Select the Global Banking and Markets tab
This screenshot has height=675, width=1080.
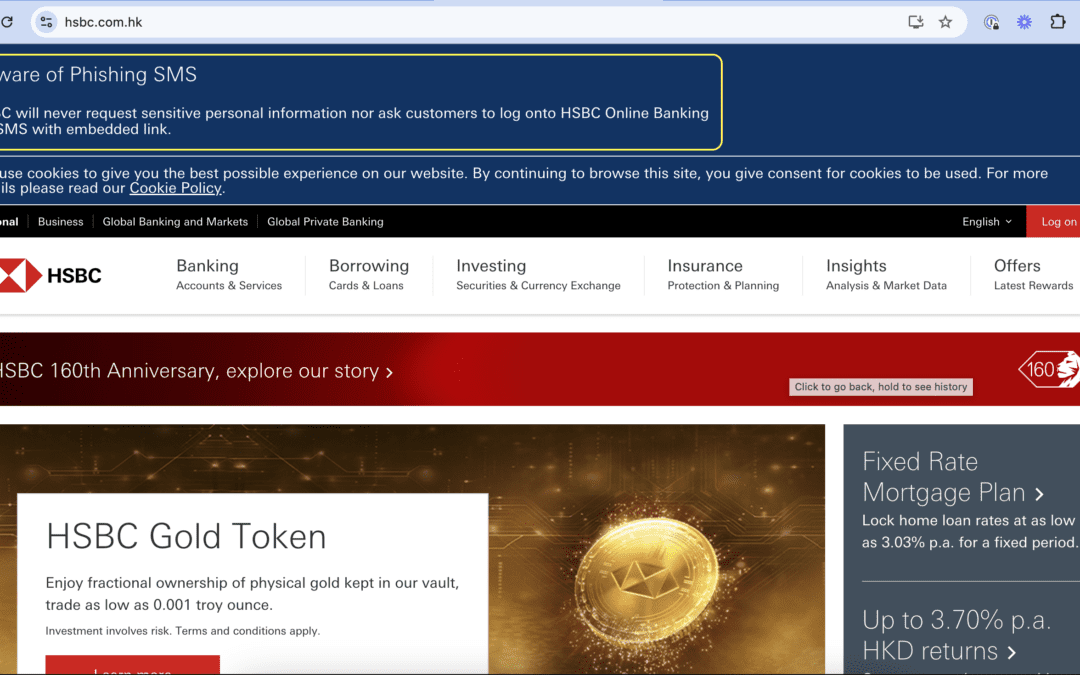(175, 222)
